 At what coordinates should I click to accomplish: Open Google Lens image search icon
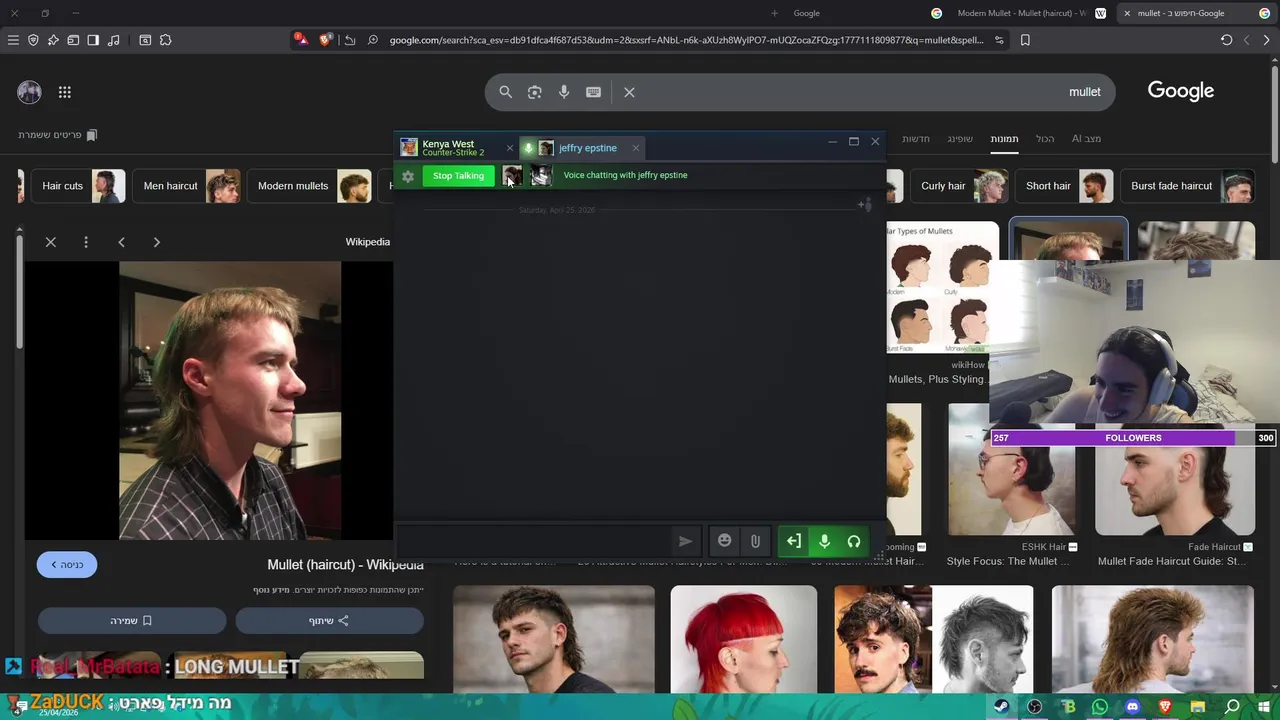click(x=535, y=92)
